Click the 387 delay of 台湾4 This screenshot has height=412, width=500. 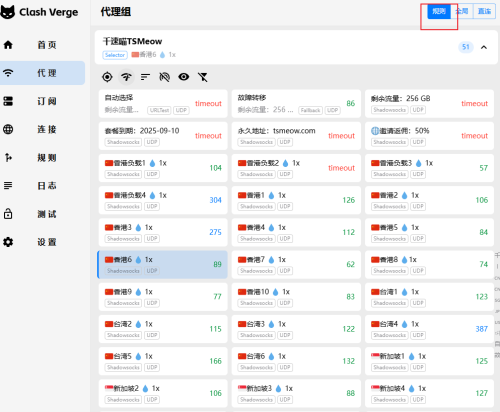pyautogui.click(x=481, y=329)
